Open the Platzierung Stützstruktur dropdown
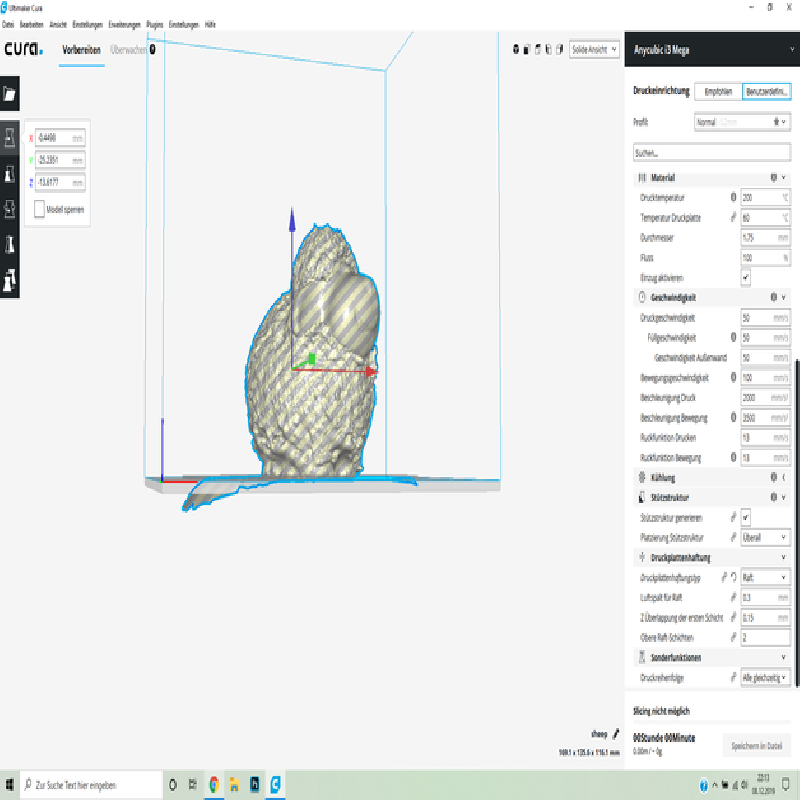800x800 pixels. pyautogui.click(x=765, y=537)
